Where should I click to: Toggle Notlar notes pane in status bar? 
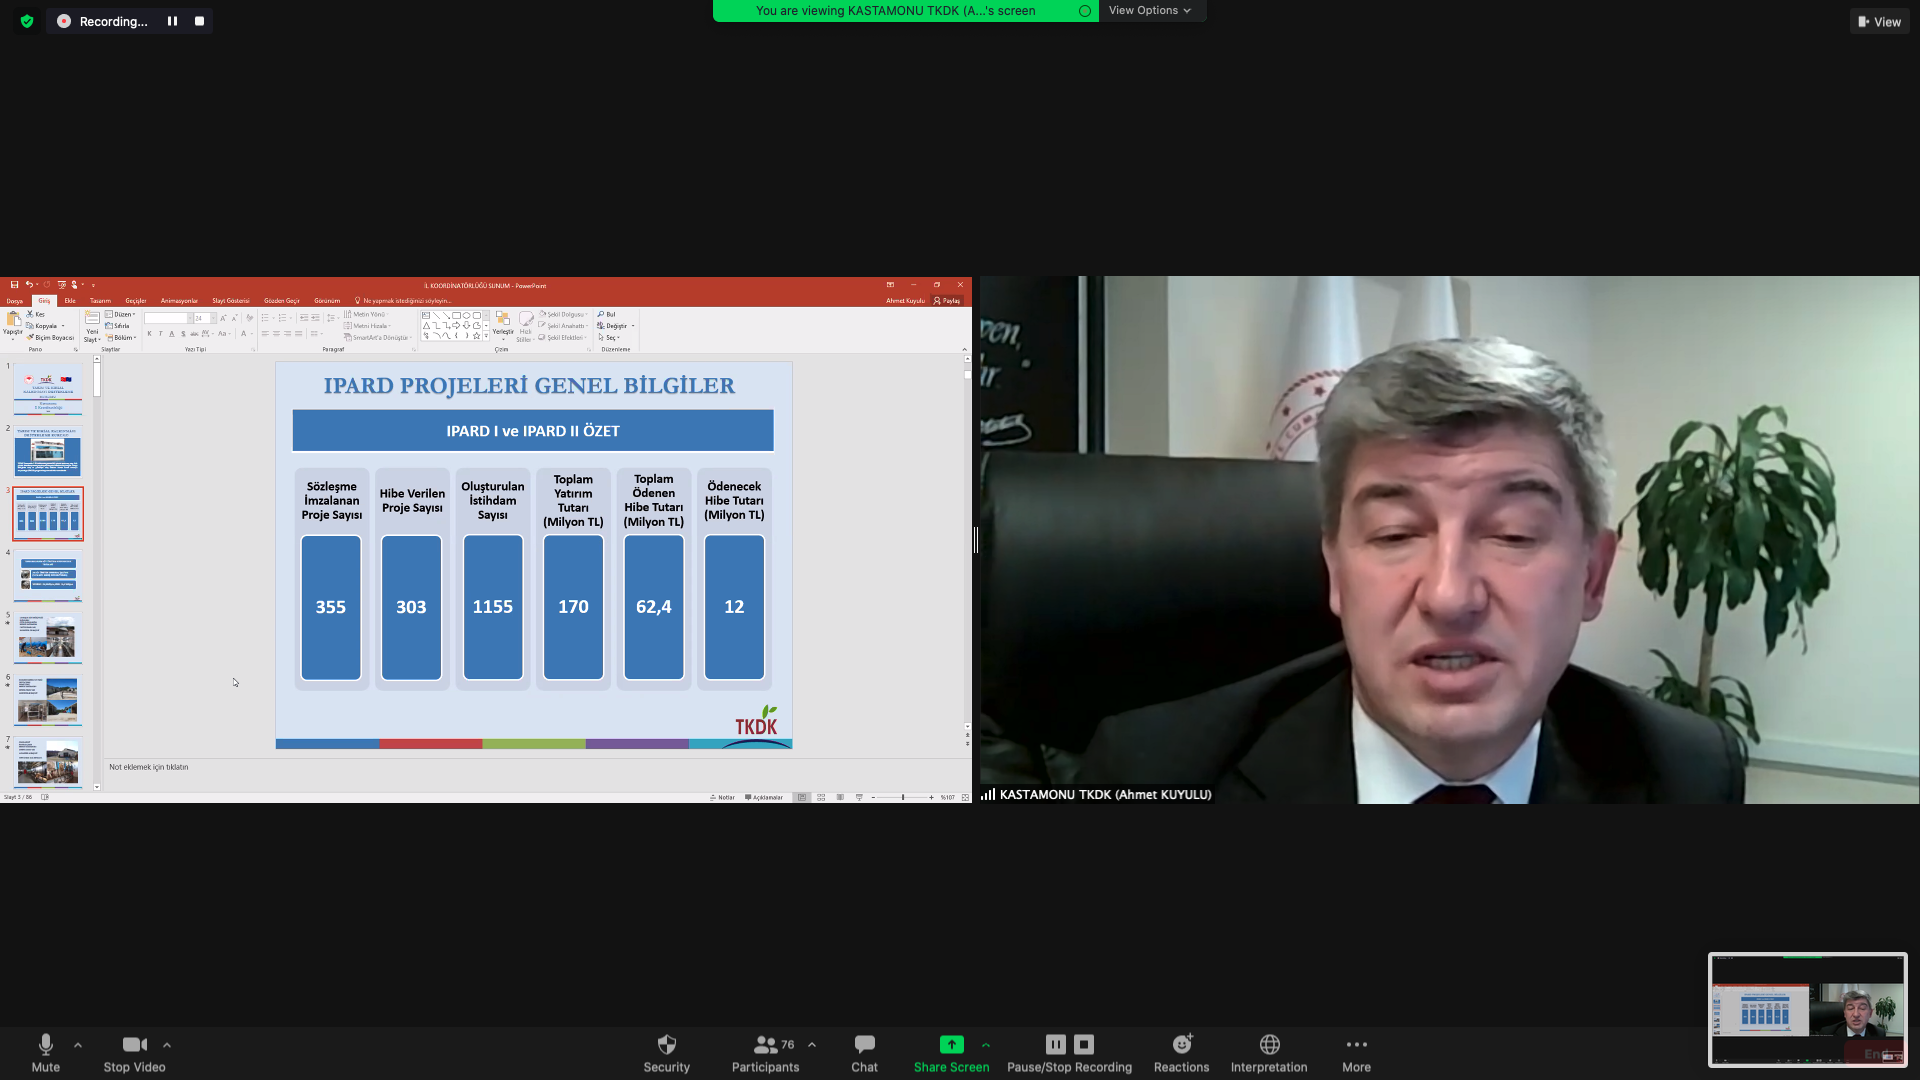[722, 797]
